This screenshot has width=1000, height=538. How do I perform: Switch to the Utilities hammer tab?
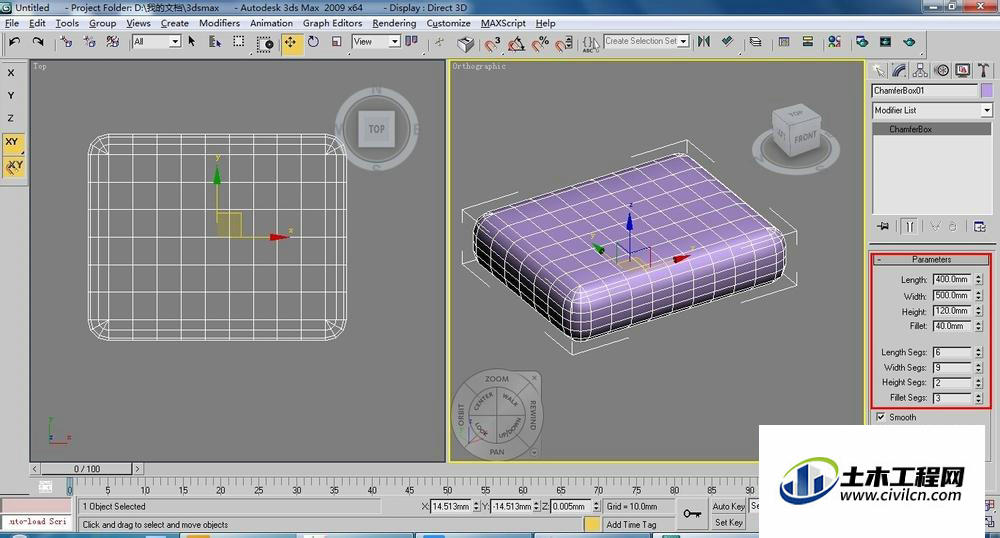(x=983, y=70)
